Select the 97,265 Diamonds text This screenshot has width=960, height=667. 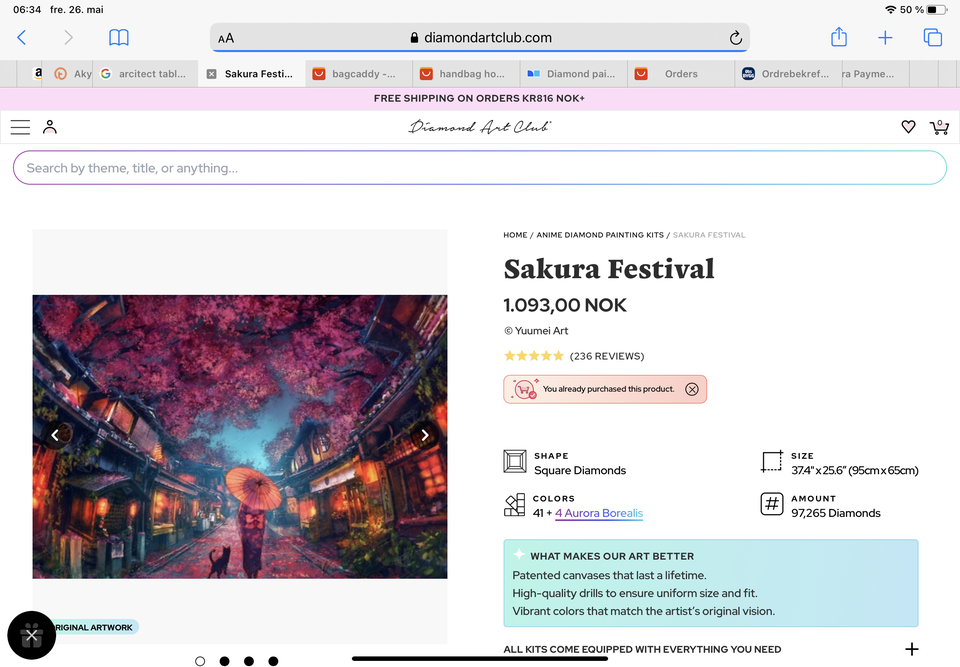point(836,513)
